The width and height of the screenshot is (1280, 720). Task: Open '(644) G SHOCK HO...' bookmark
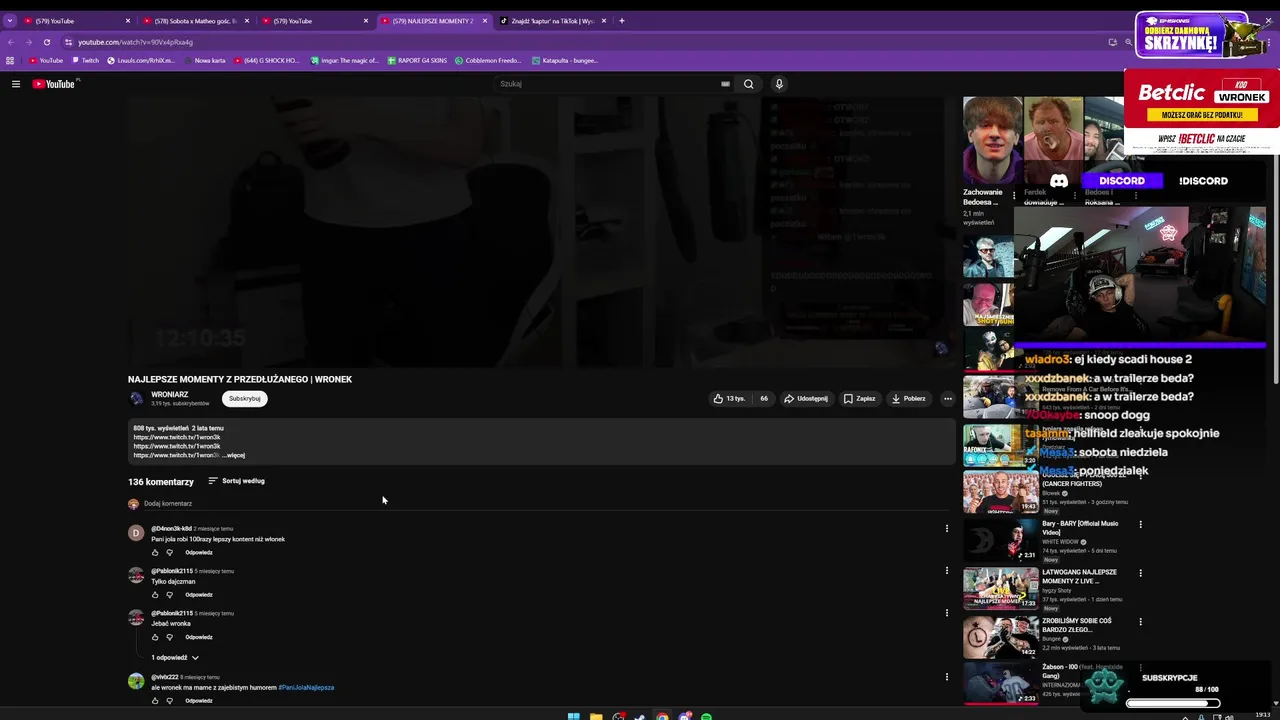point(266,60)
